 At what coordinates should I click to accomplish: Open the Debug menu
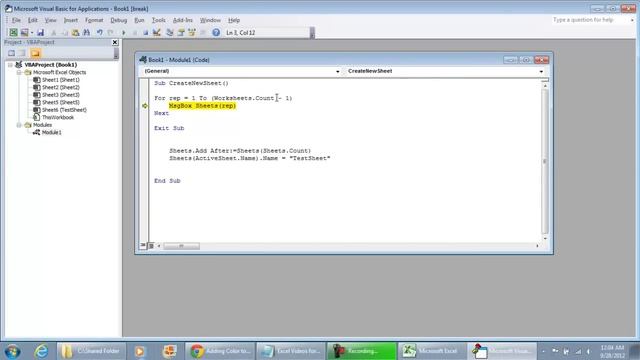click(x=118, y=20)
